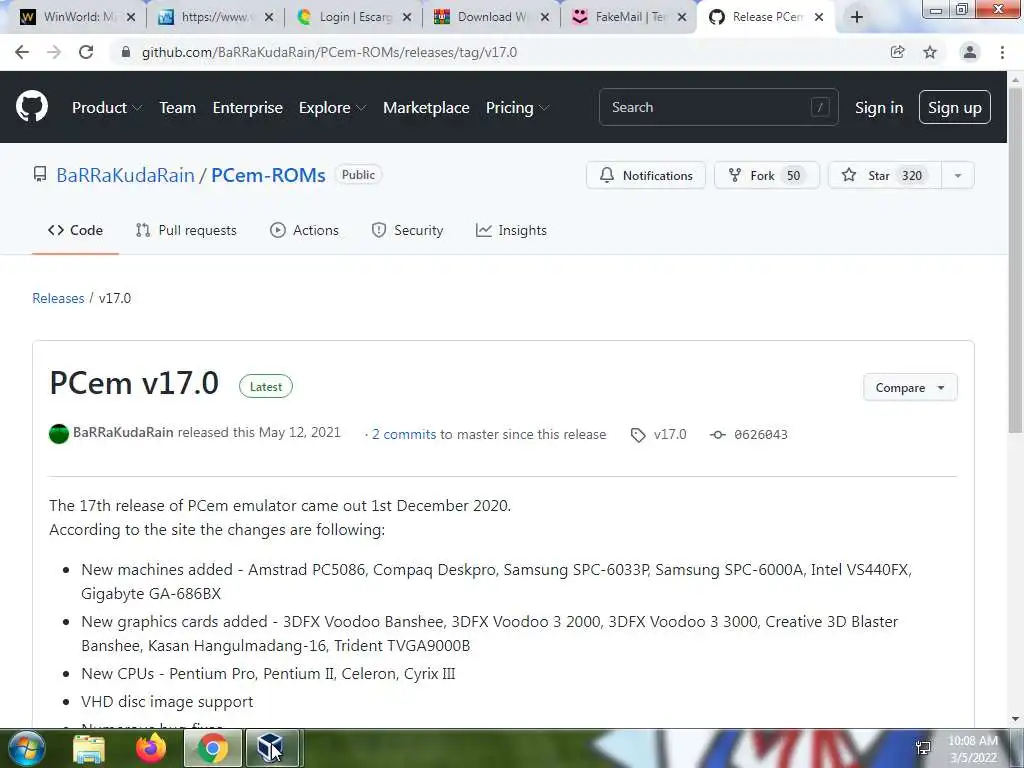
Task: Star the PCem-ROMs repository
Action: 885,175
